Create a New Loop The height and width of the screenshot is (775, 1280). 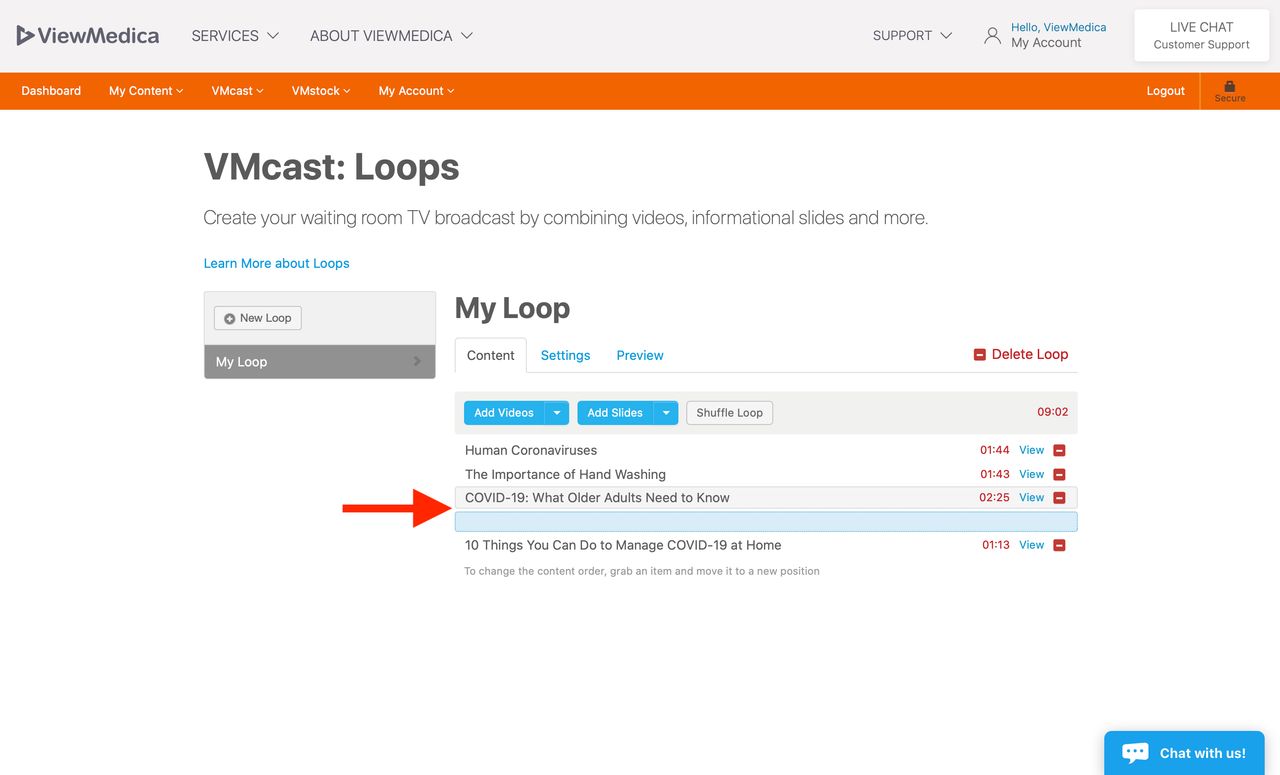click(x=258, y=318)
